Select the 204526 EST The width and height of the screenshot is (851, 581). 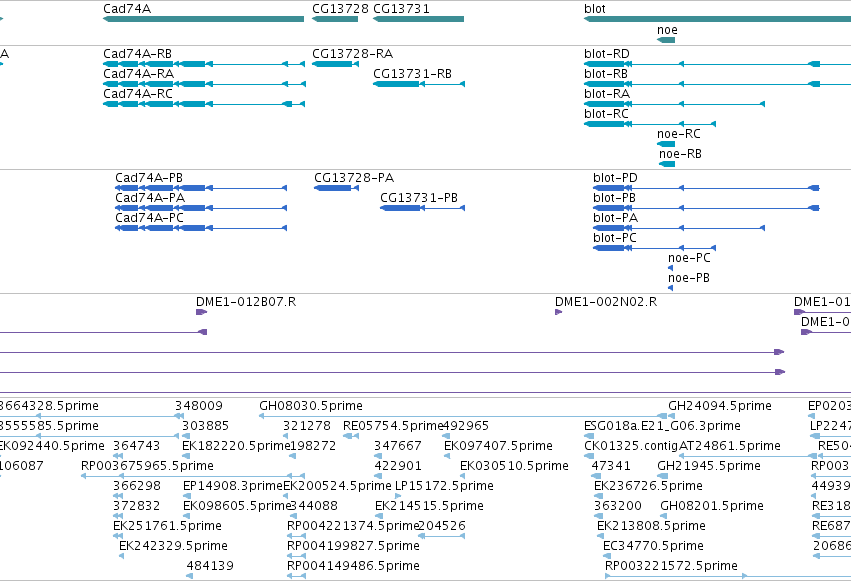click(x=442, y=536)
